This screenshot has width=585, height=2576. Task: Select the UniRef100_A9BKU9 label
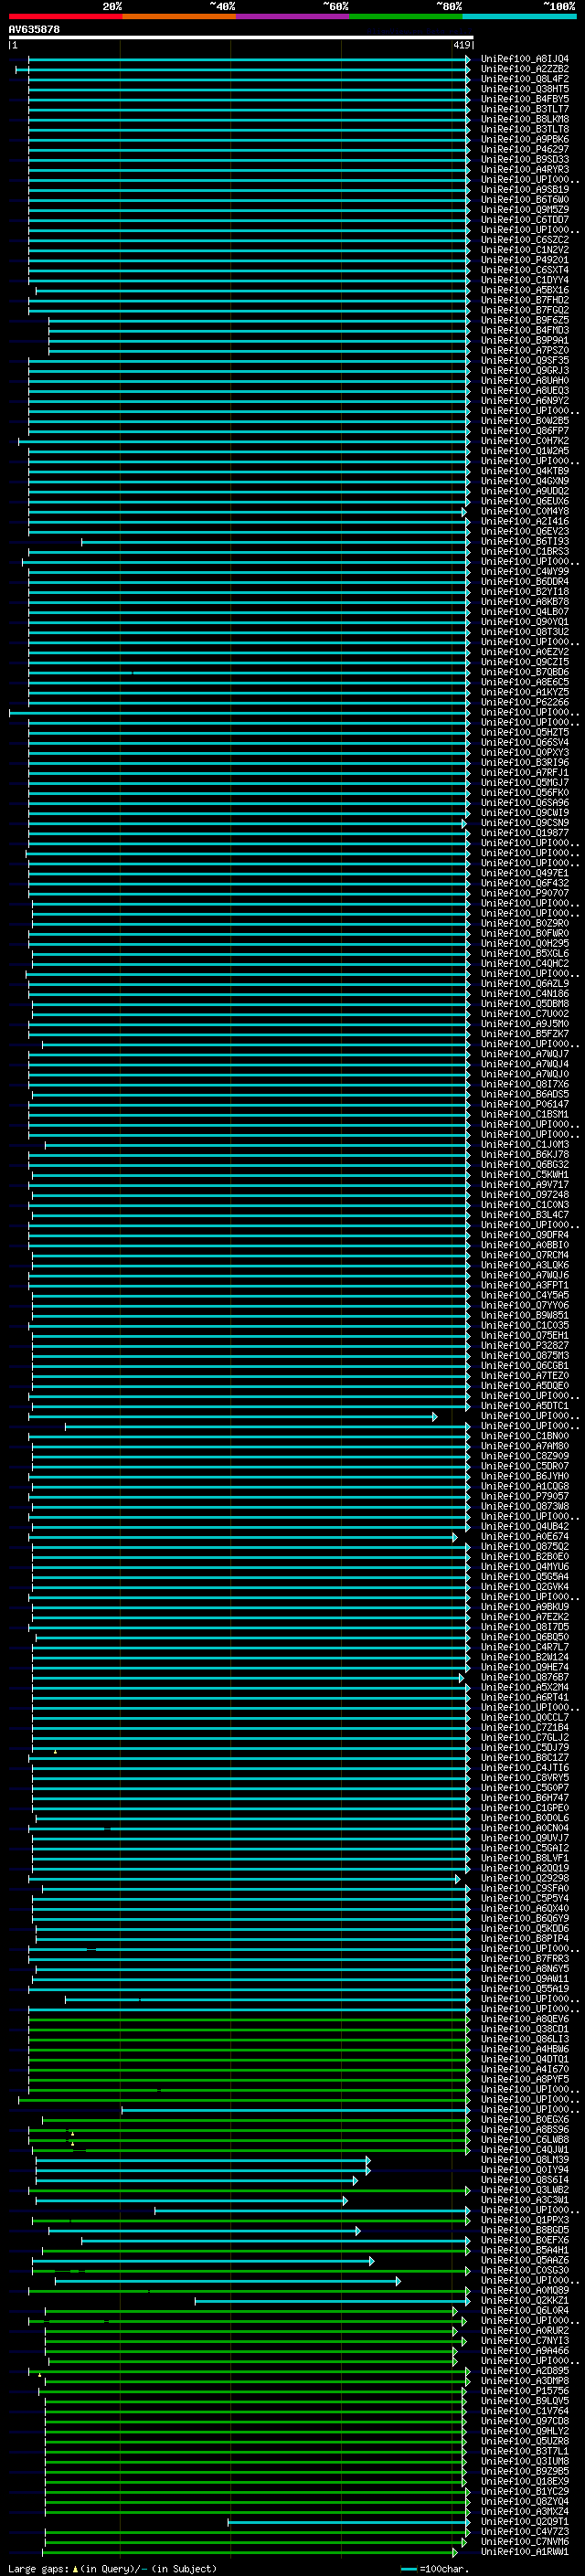coord(525,1607)
